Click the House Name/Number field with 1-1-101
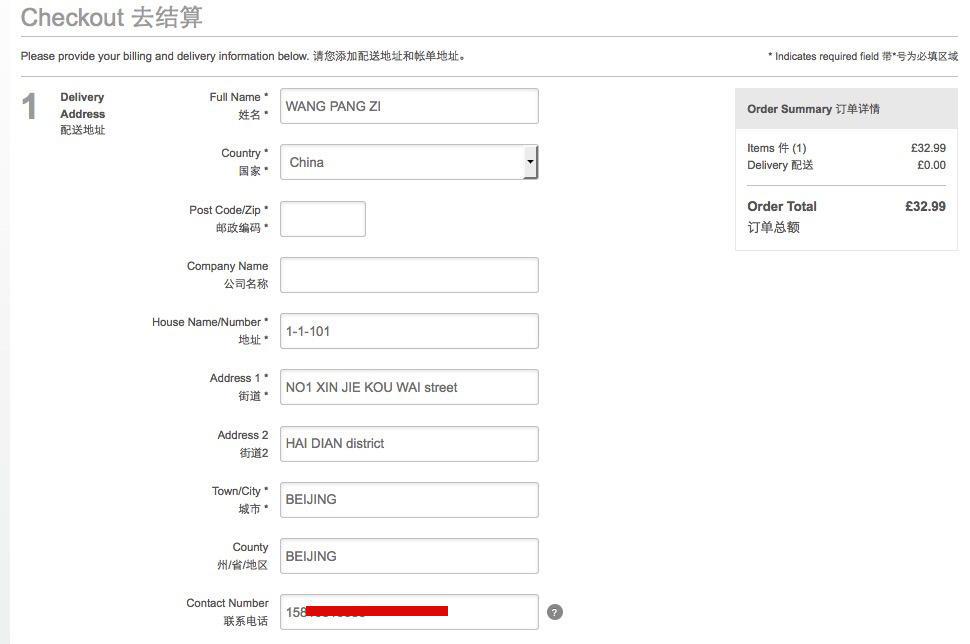The height and width of the screenshot is (644, 970). [x=409, y=331]
